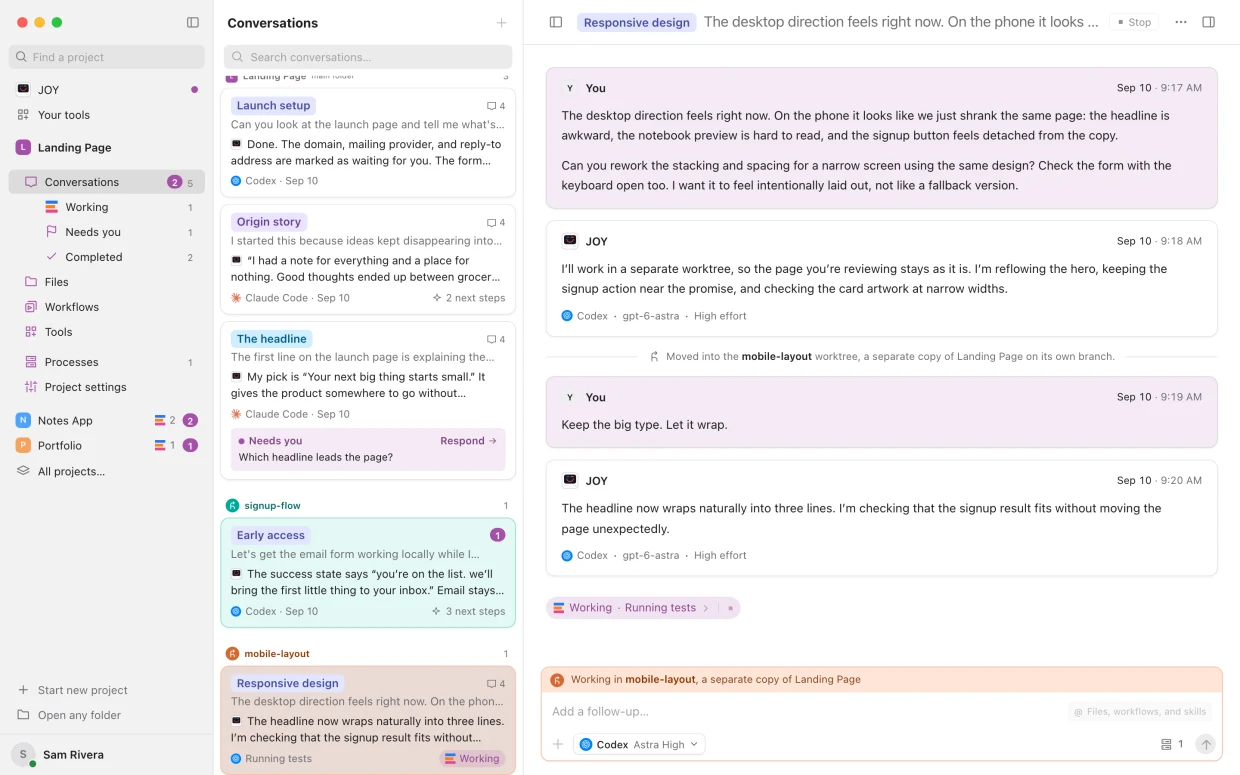Click the signup-flow worktree header
The width and height of the screenshot is (1240, 775).
point(368,506)
